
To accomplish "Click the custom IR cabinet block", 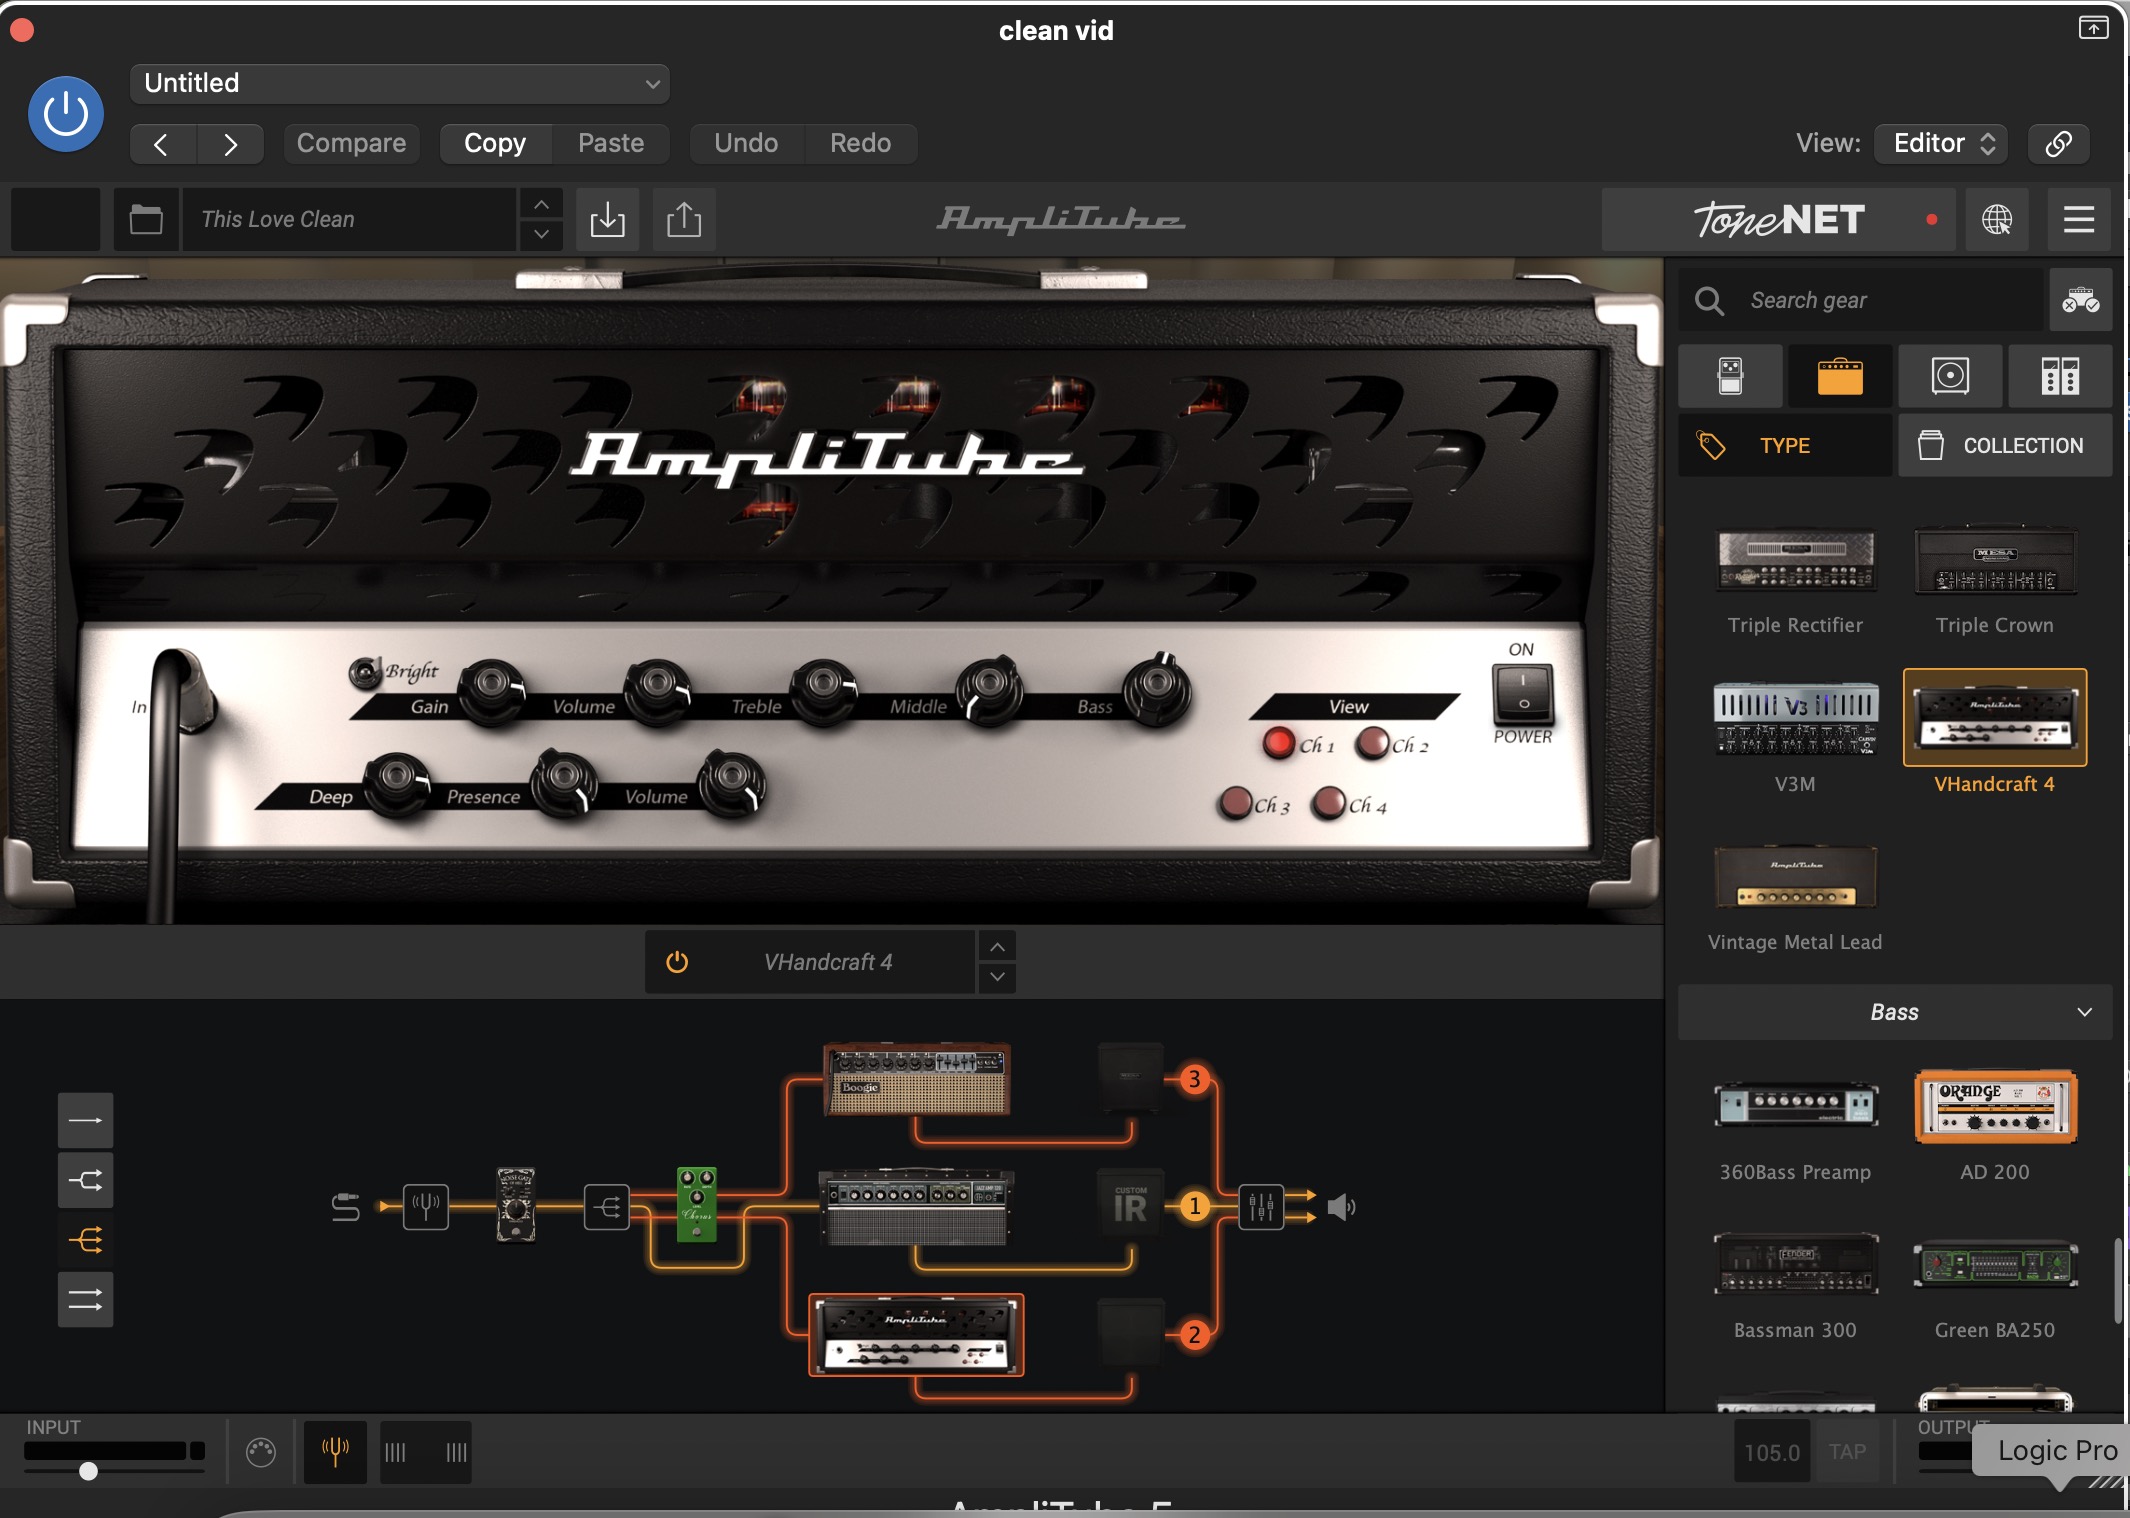I will [x=1130, y=1205].
